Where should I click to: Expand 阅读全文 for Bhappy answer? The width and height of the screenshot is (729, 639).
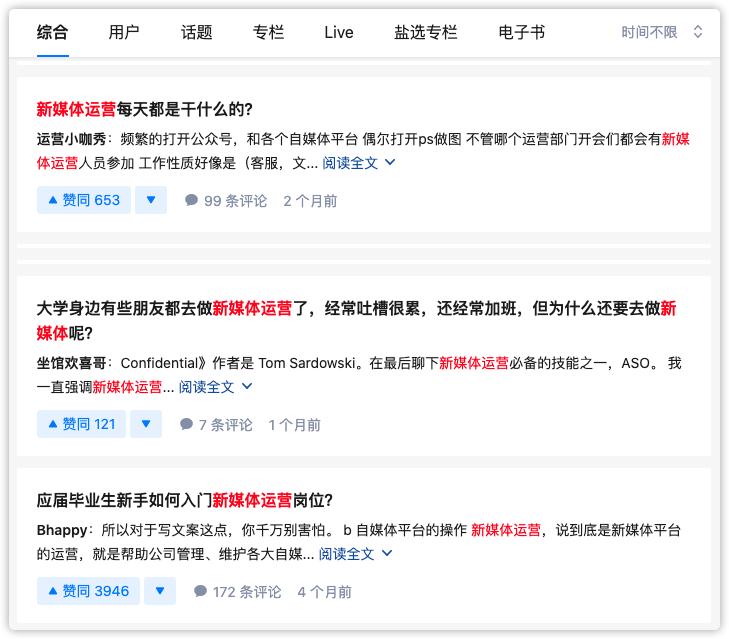click(x=356, y=553)
